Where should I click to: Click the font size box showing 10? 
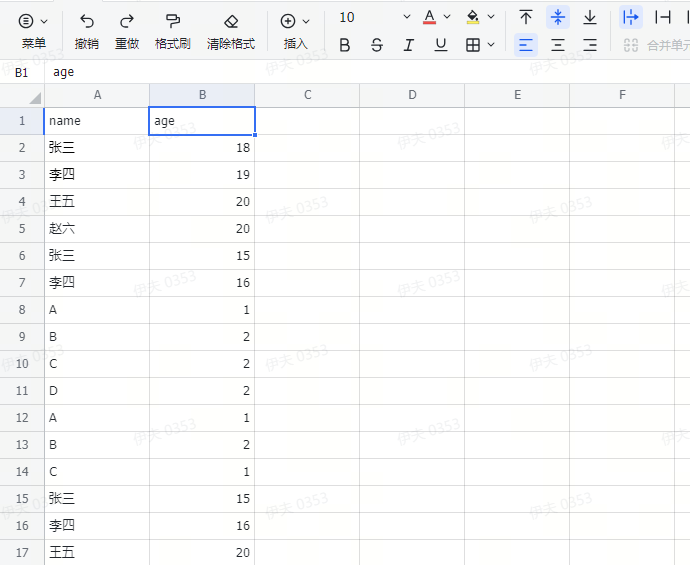[347, 17]
